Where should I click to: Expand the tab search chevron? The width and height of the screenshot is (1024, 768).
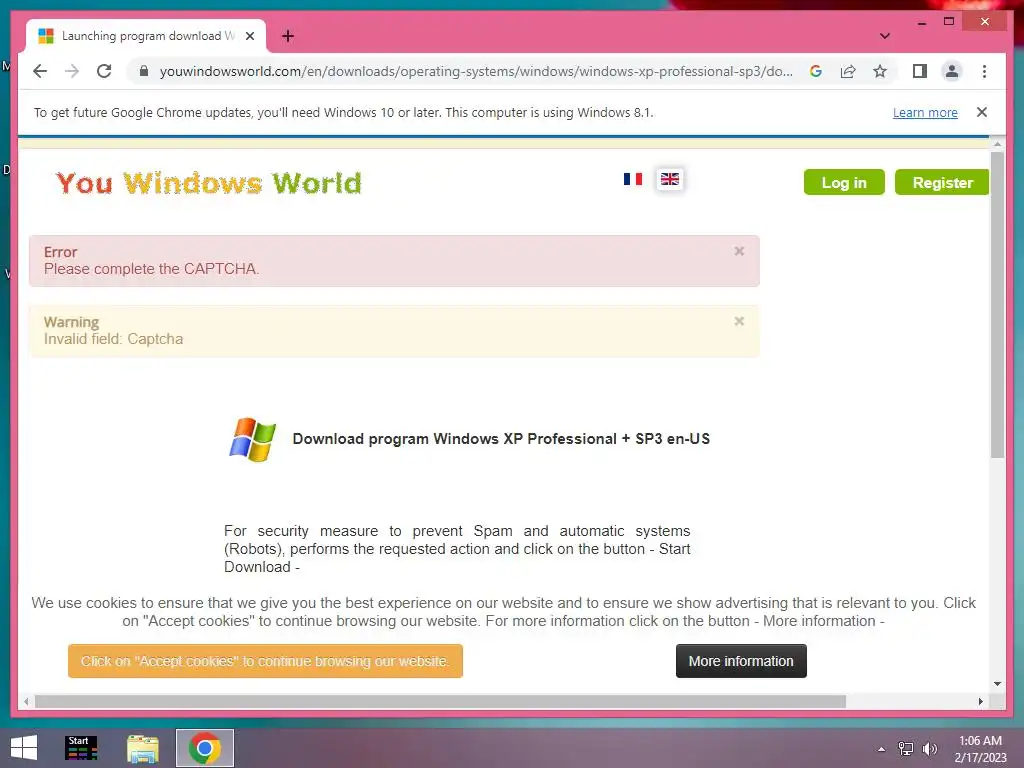884,36
